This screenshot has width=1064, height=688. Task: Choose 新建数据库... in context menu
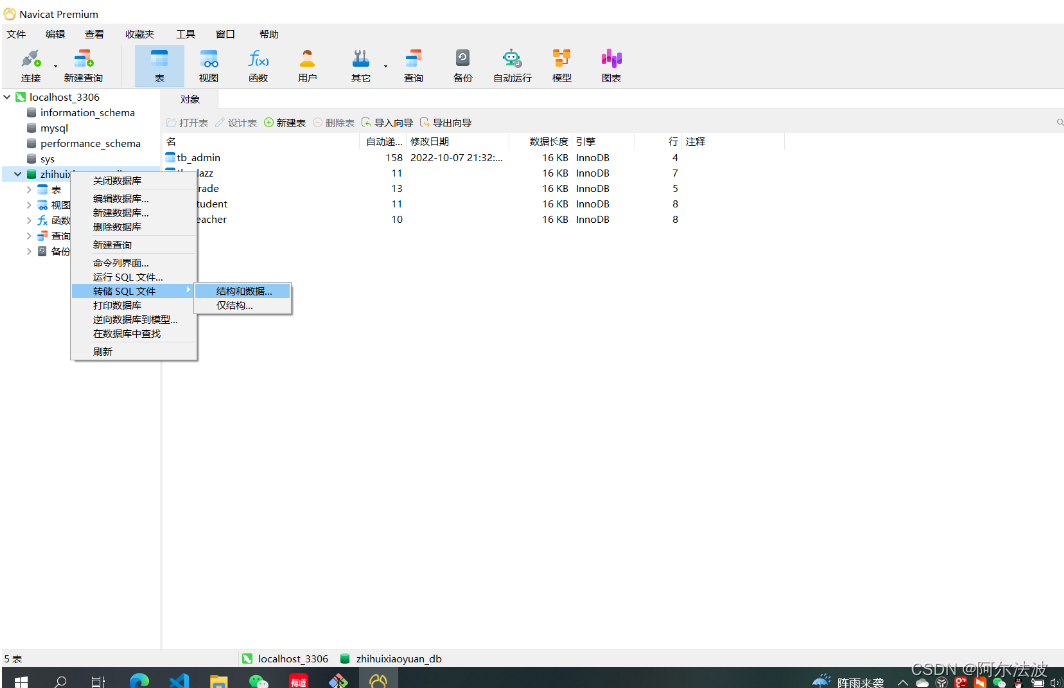click(134, 213)
